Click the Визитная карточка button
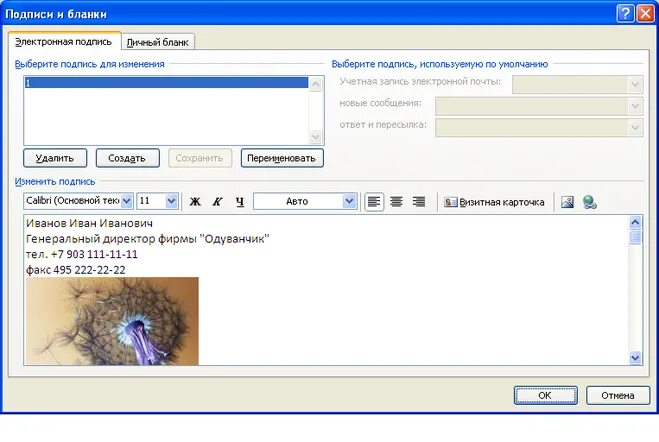Image resolution: width=659 pixels, height=442 pixels. (x=494, y=202)
